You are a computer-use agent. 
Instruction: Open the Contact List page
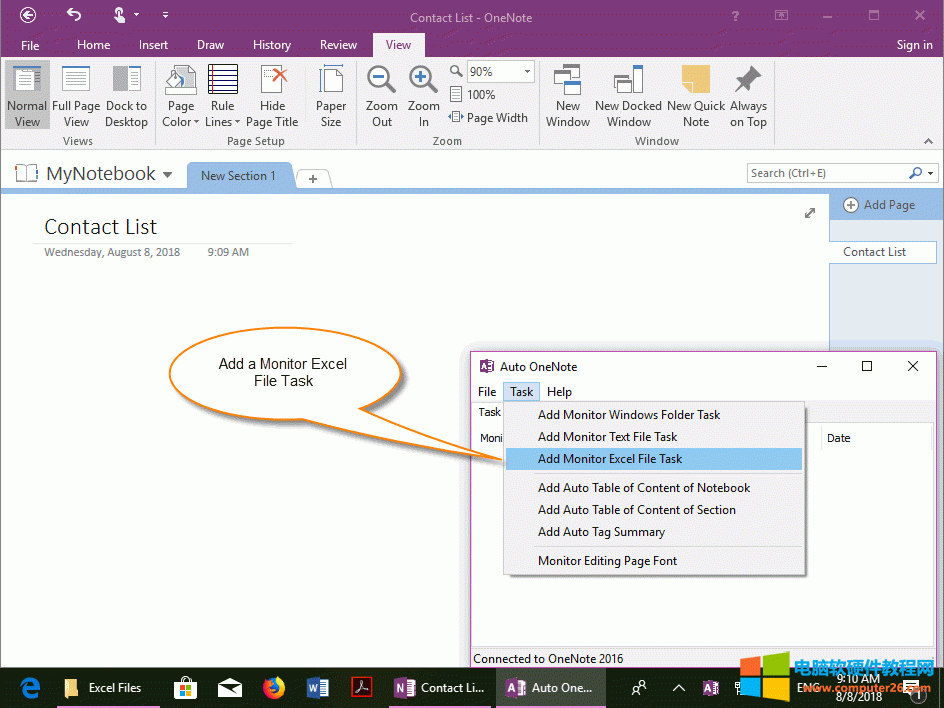point(880,251)
